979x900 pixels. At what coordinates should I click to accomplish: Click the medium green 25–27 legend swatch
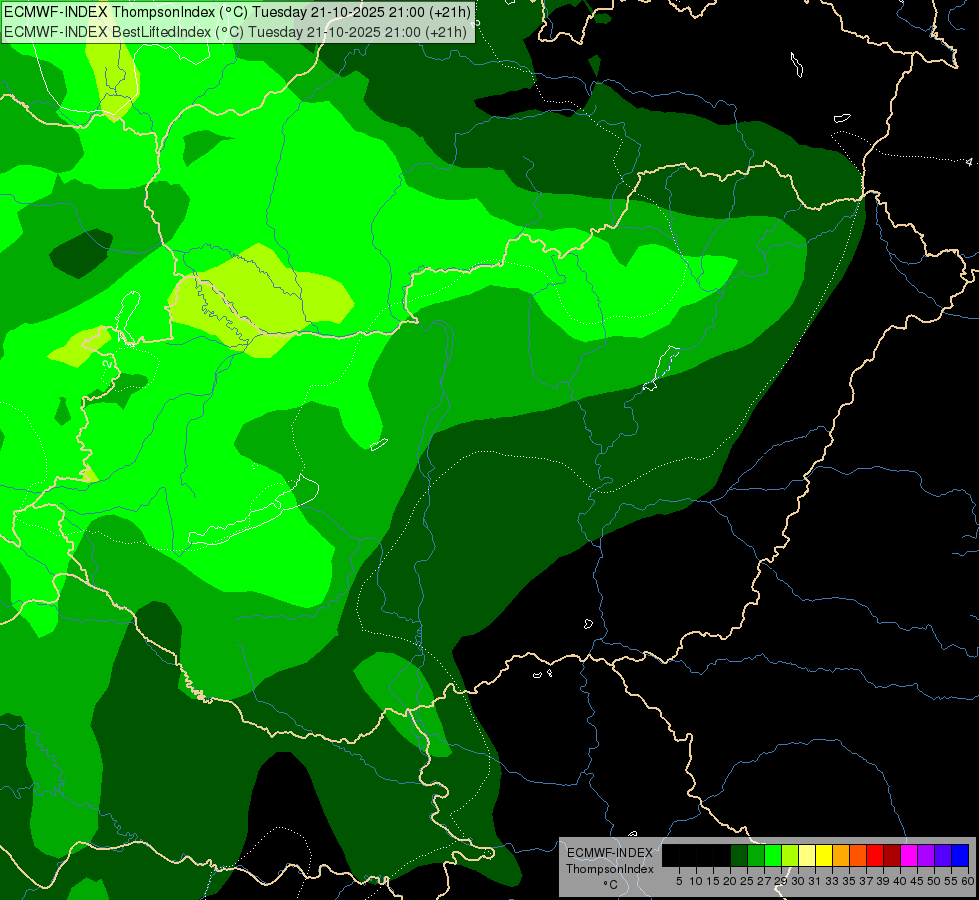tap(755, 856)
